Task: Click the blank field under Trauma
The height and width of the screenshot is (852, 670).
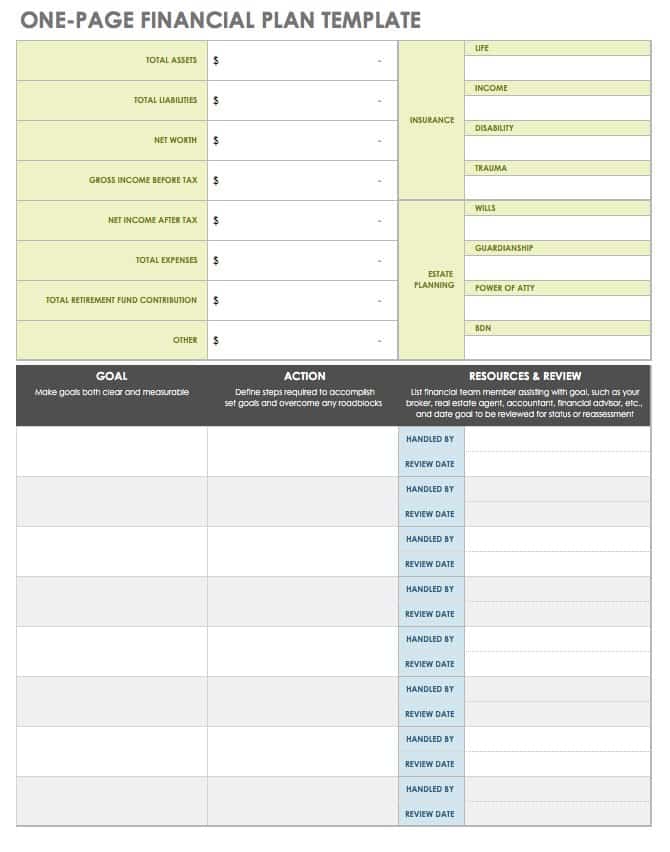Action: coord(557,187)
